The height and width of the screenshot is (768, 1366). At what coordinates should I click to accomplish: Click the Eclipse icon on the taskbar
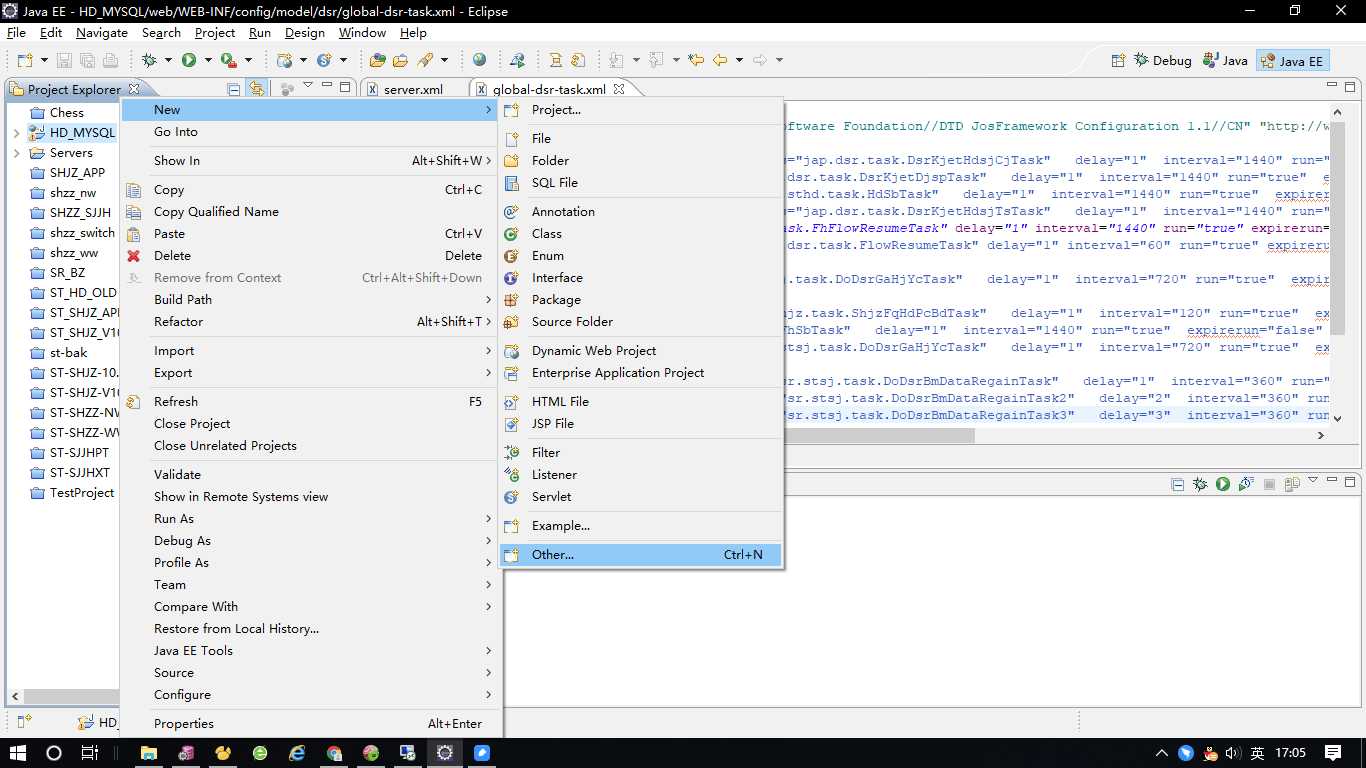point(445,753)
